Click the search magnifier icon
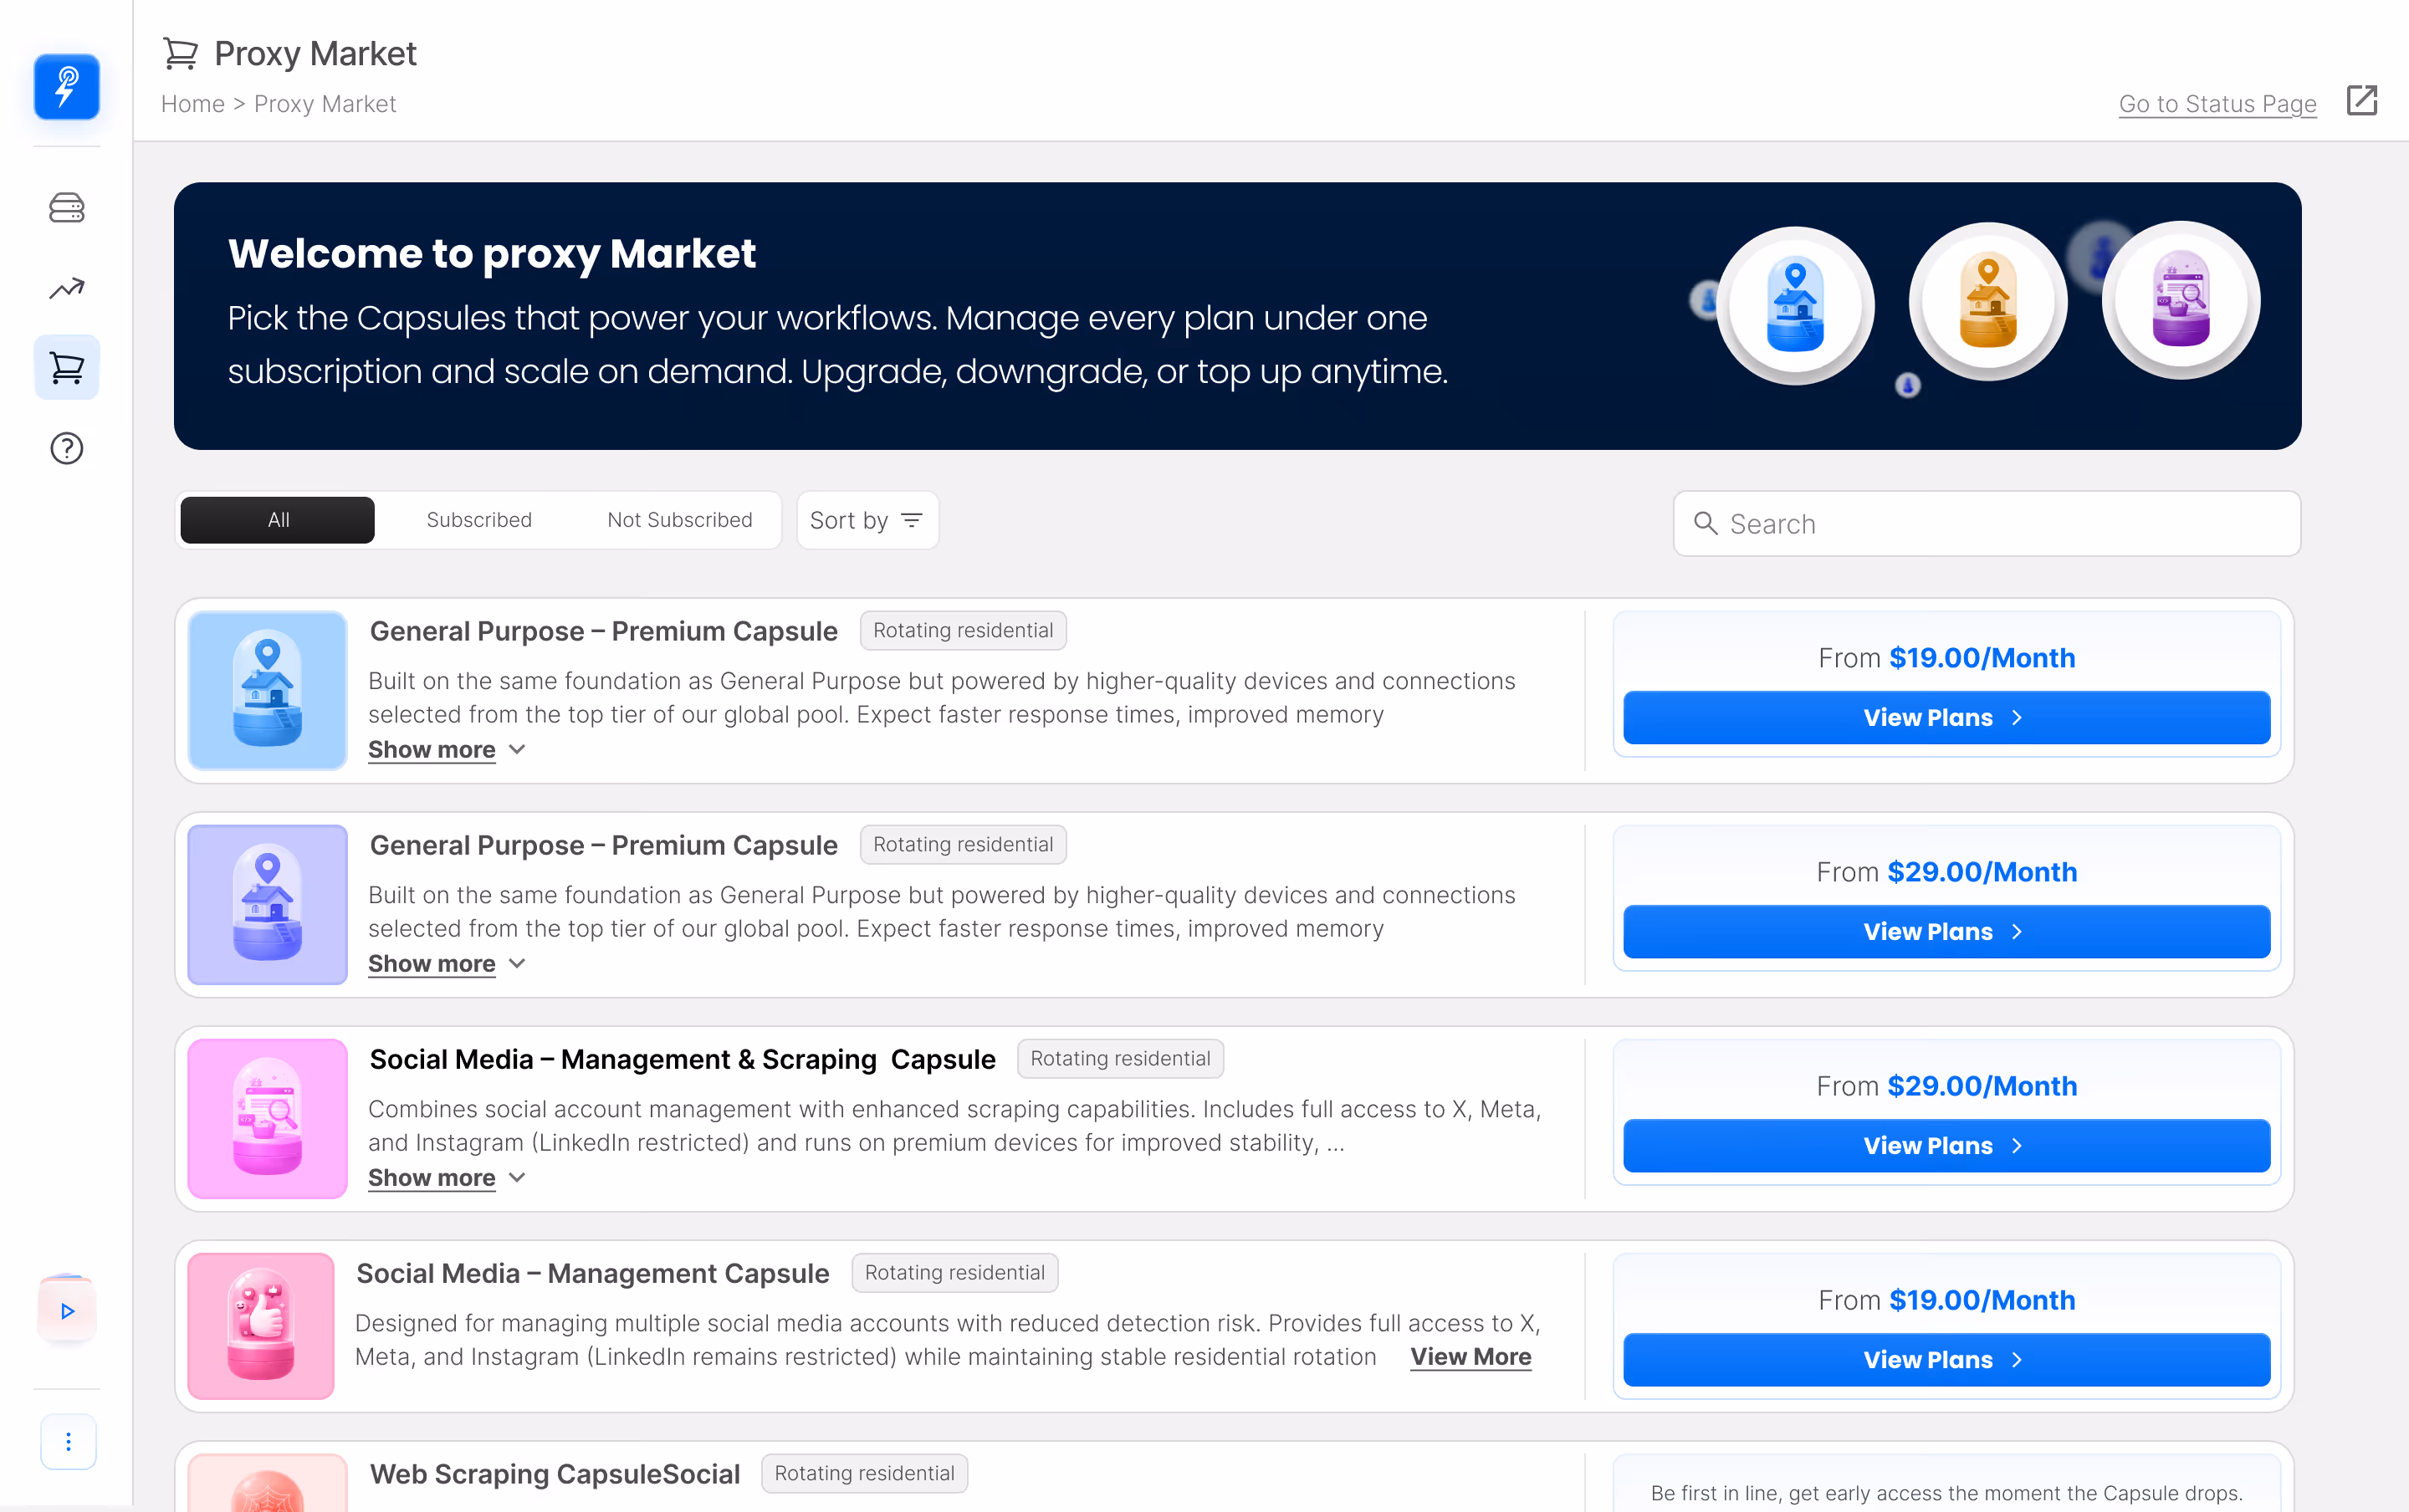Screen dimensions: 2409x1512 1706,523
